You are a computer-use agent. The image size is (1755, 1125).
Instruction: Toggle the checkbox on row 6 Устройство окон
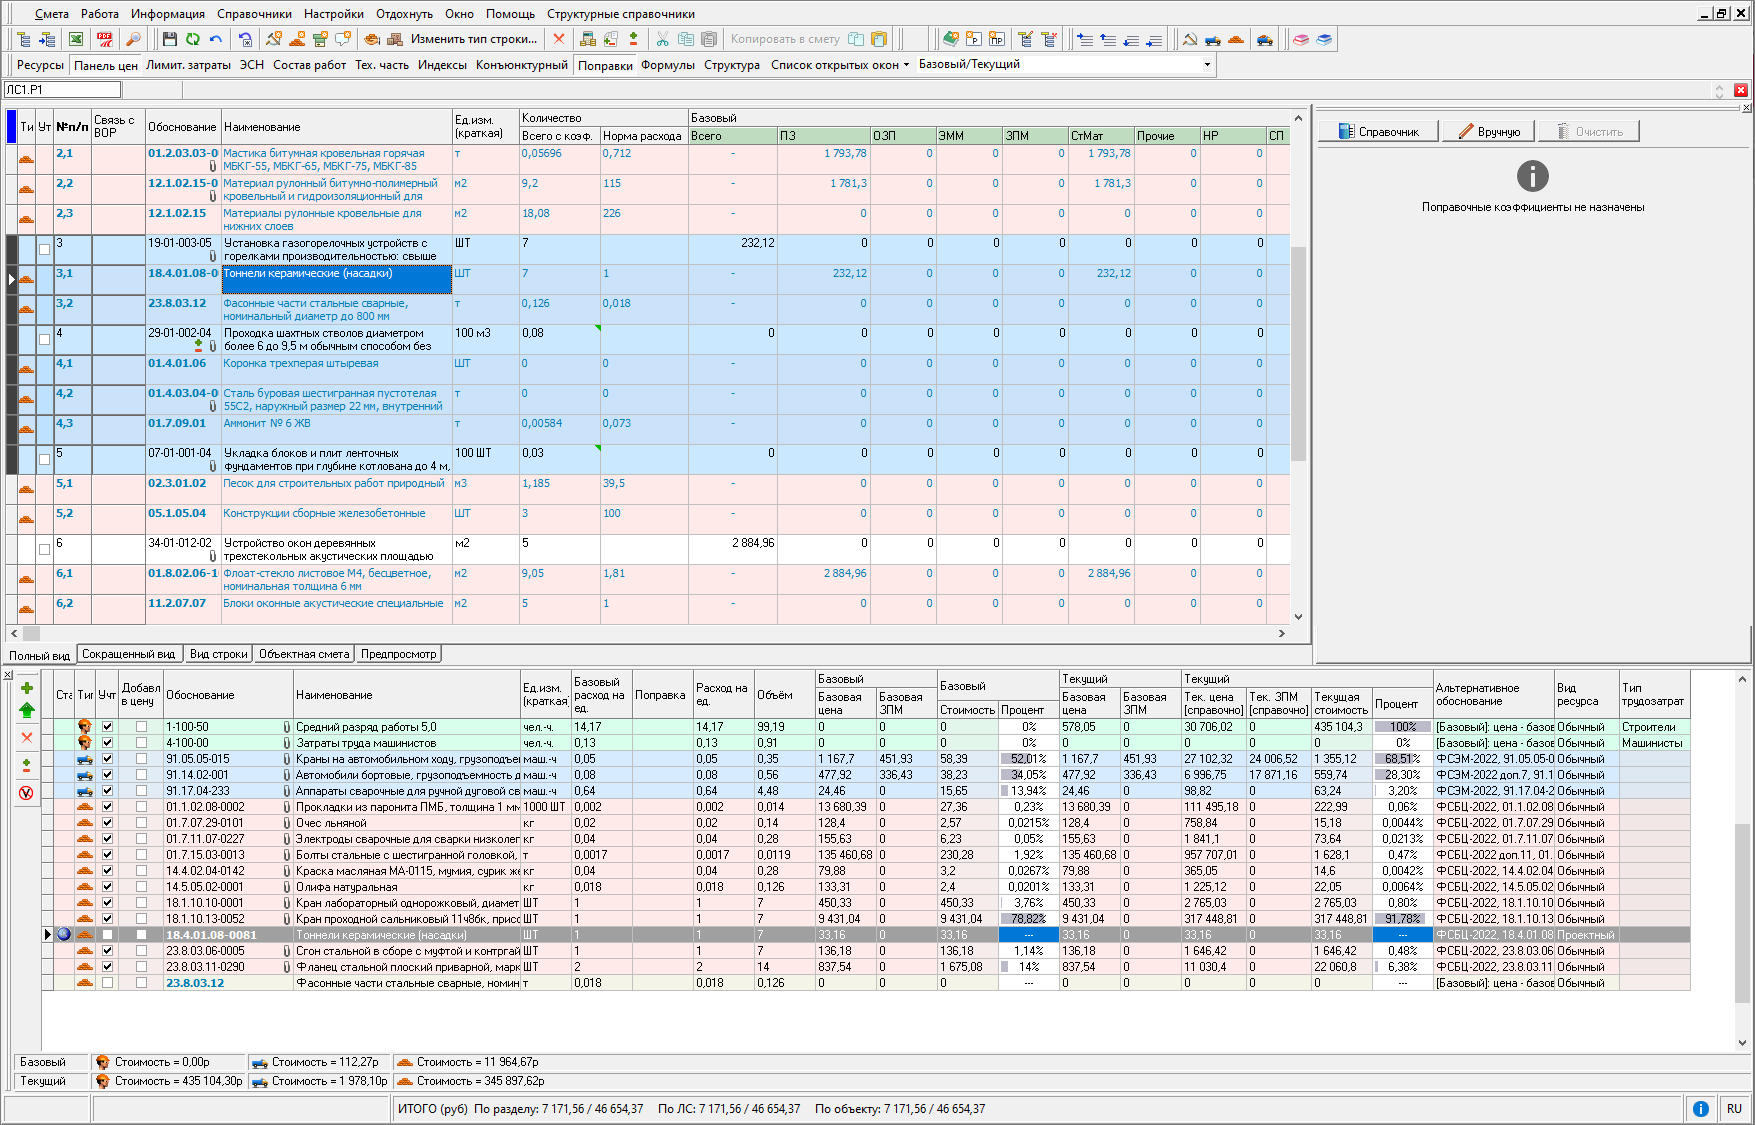coord(44,549)
